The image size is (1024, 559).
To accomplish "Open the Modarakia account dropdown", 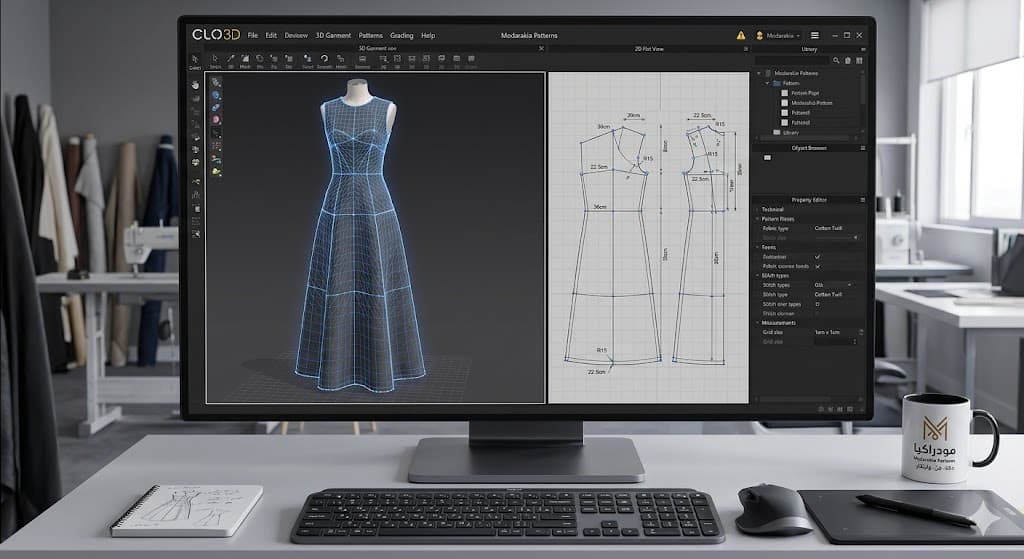I will [x=778, y=35].
